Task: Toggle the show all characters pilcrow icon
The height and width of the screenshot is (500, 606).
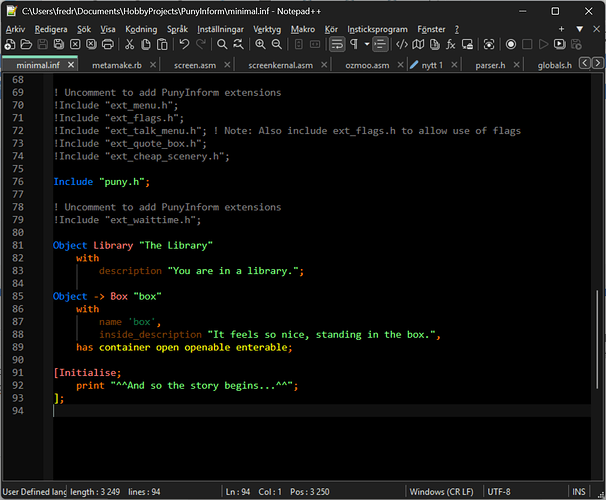Action: click(354, 44)
